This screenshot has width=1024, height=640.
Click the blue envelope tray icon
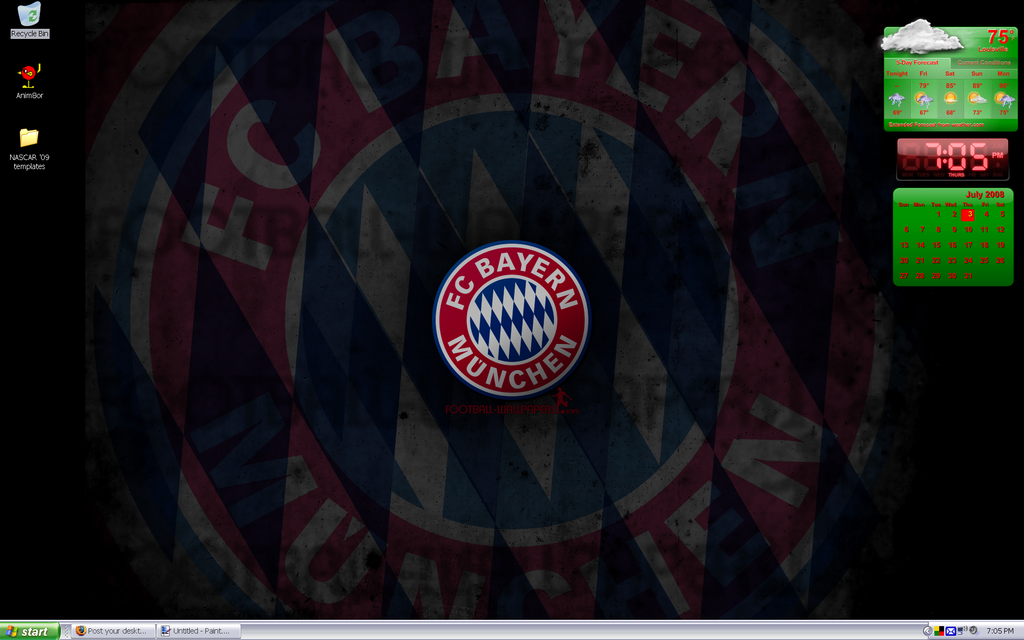point(951,631)
